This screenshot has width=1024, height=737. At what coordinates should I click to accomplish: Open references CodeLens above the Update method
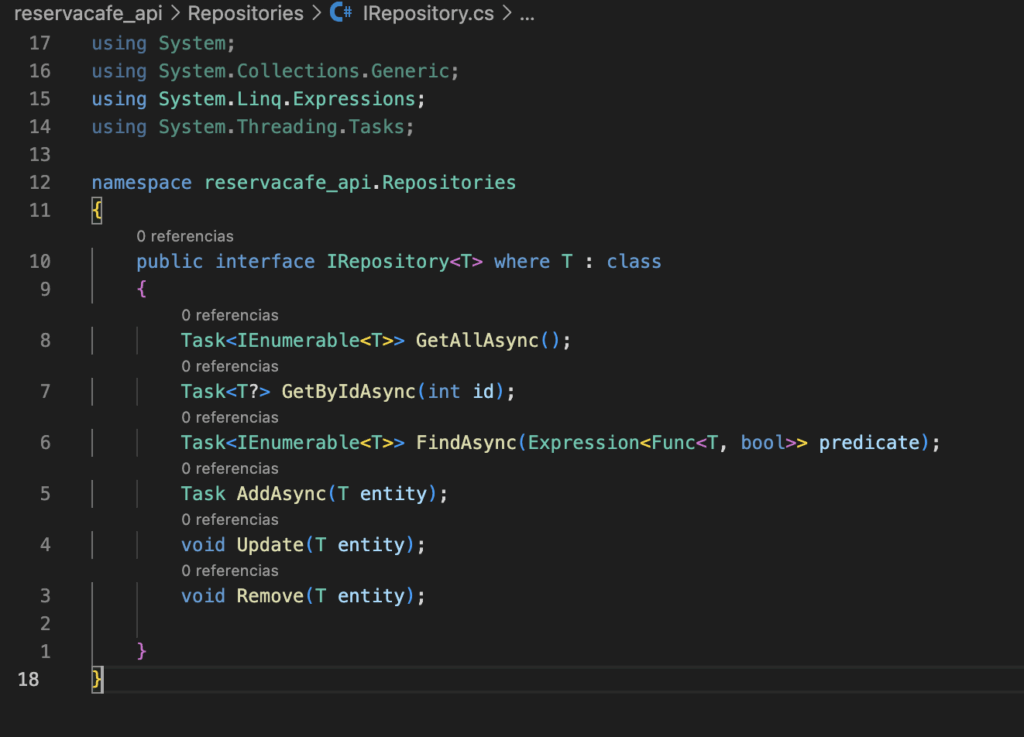[x=230, y=520]
